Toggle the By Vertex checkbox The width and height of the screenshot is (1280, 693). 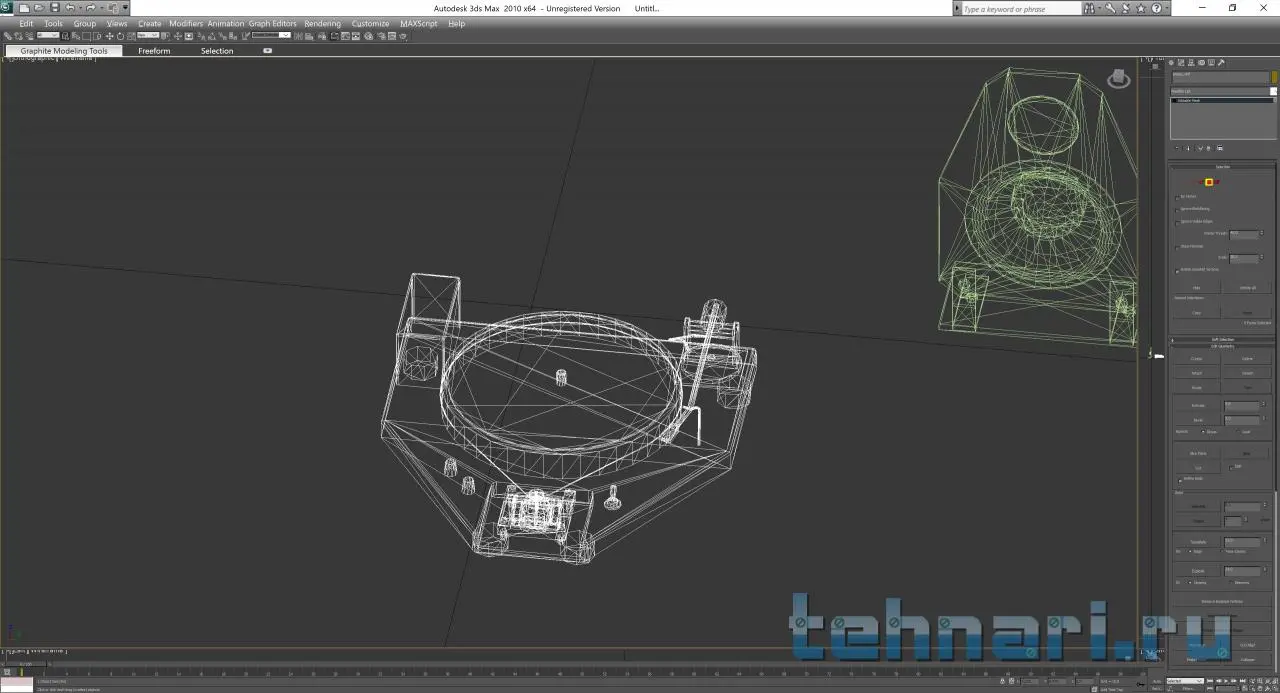pos(1177,197)
